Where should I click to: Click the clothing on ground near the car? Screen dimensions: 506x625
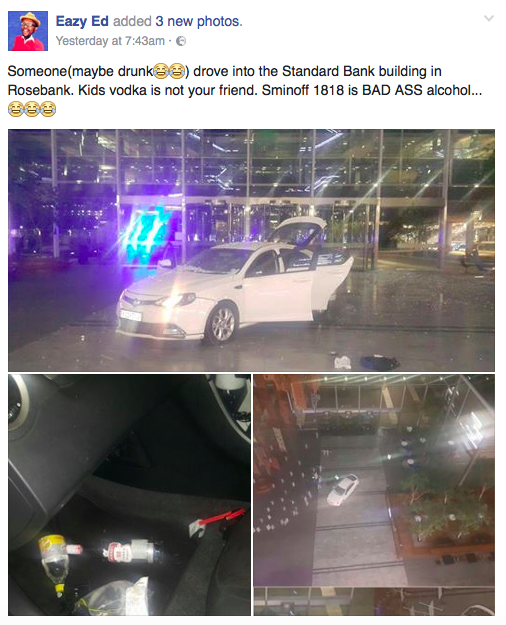(379, 362)
